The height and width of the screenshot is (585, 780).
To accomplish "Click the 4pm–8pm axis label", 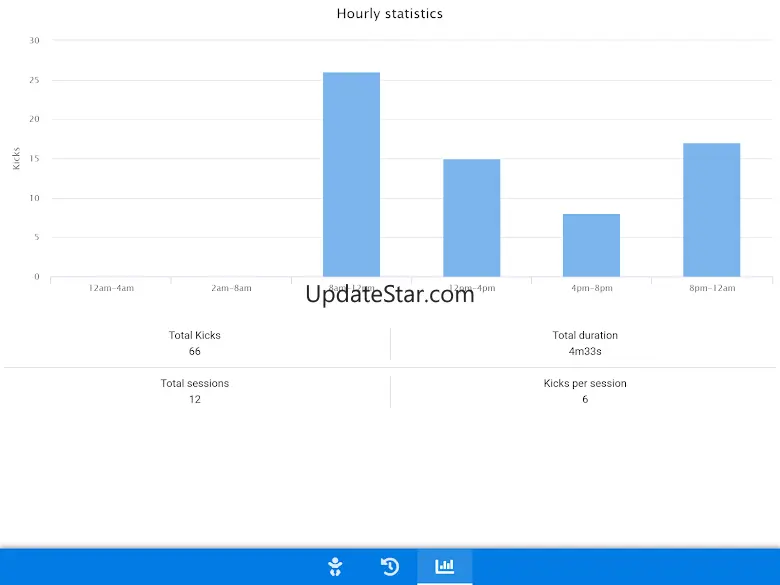I will (x=591, y=288).
